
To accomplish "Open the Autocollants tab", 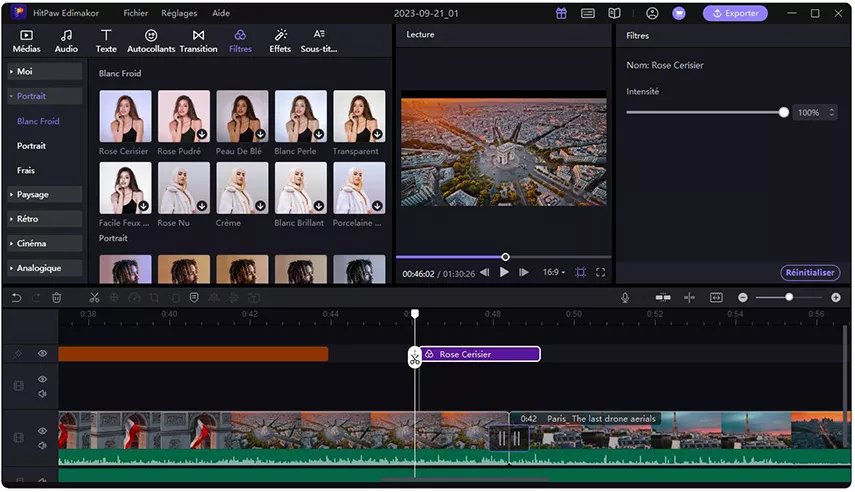I will click(x=151, y=41).
